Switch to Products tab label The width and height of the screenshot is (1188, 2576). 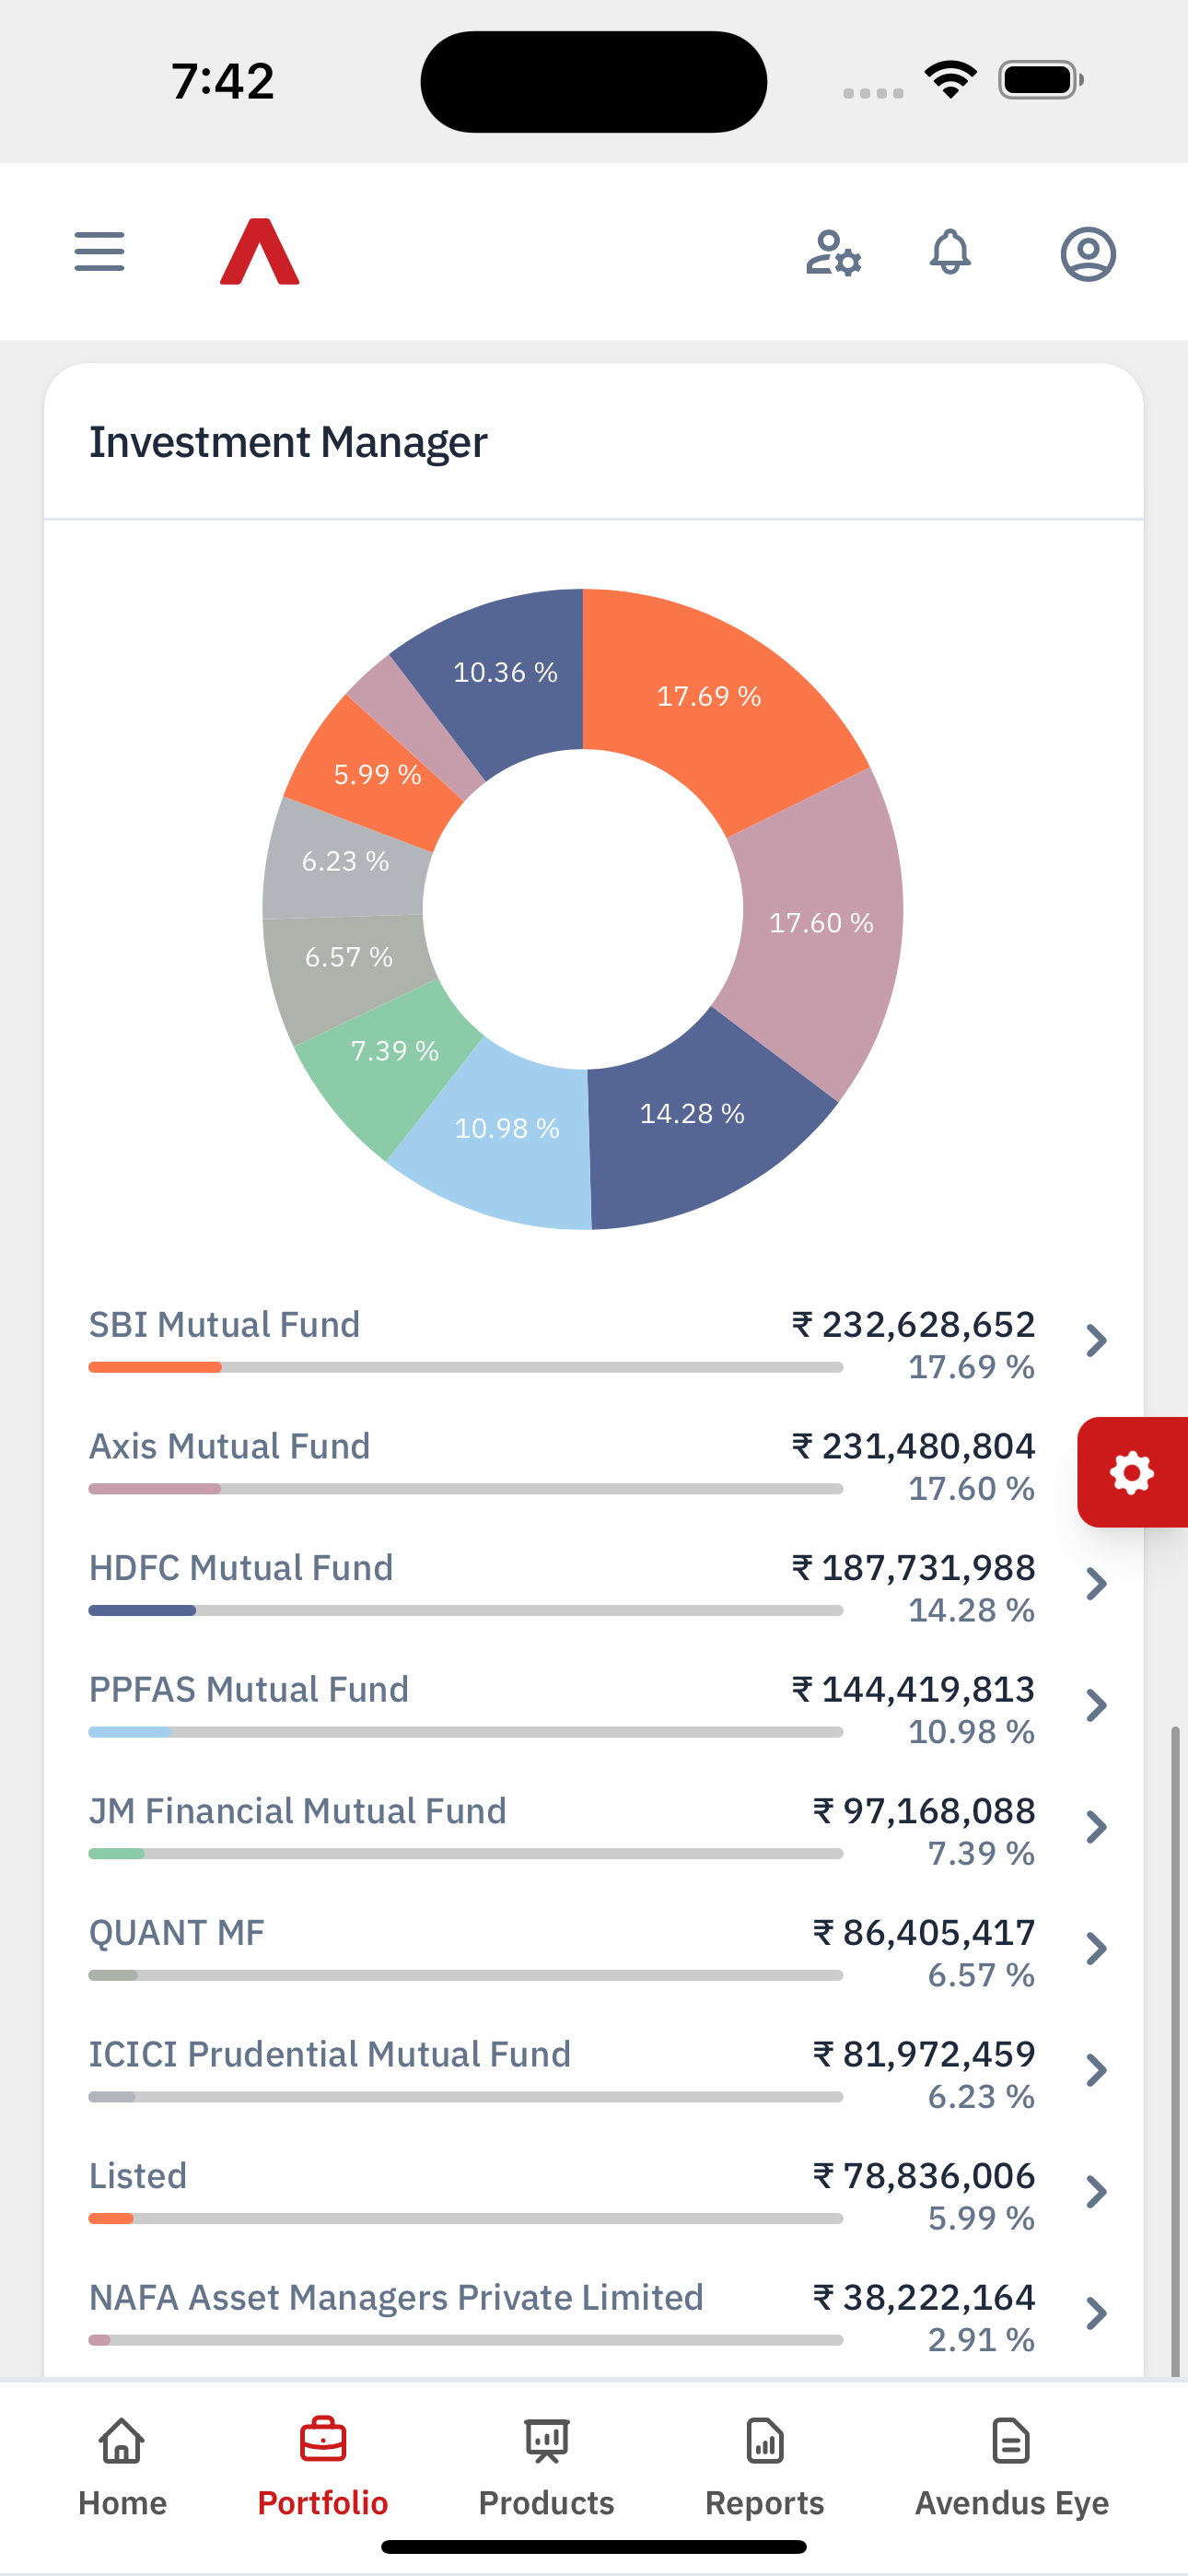(x=546, y=2503)
